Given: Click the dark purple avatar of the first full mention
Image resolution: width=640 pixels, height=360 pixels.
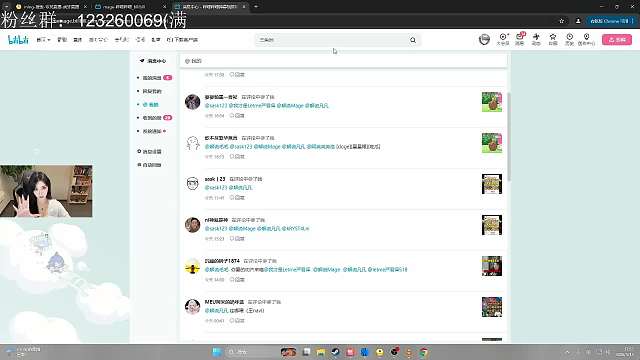Looking at the screenshot, I should point(192,102).
